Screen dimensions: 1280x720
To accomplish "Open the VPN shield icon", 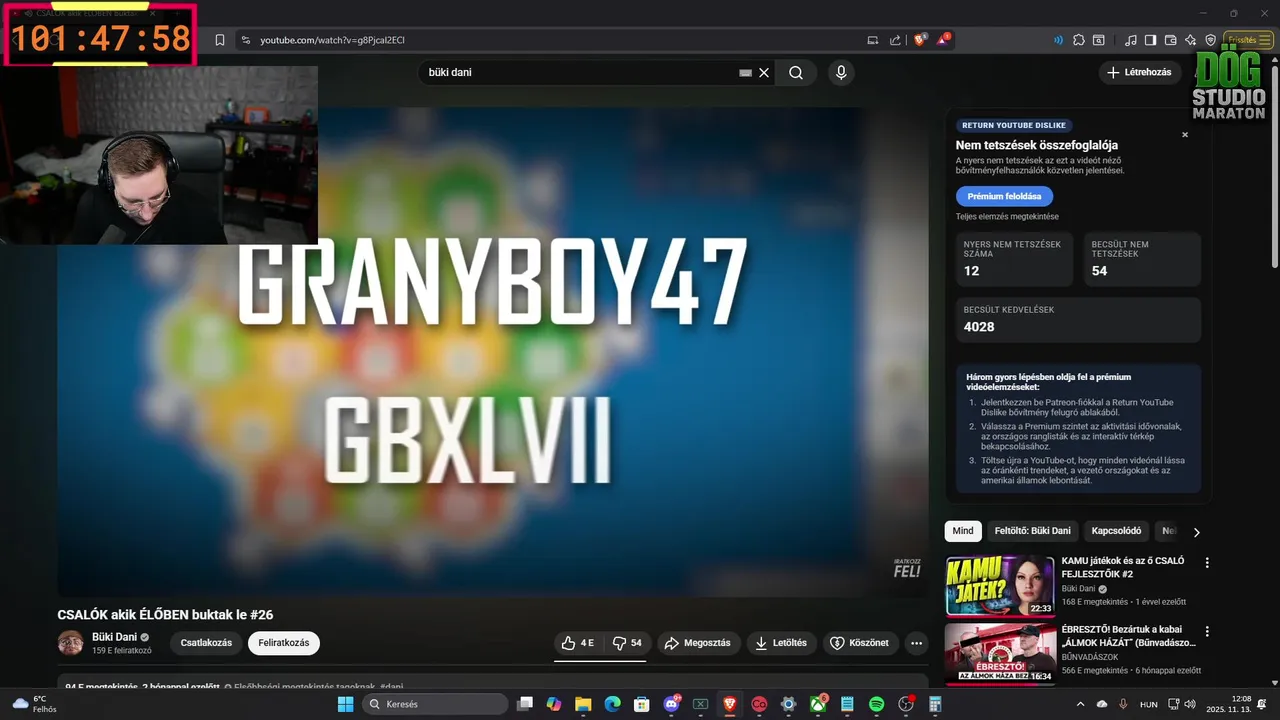I will click(1210, 40).
